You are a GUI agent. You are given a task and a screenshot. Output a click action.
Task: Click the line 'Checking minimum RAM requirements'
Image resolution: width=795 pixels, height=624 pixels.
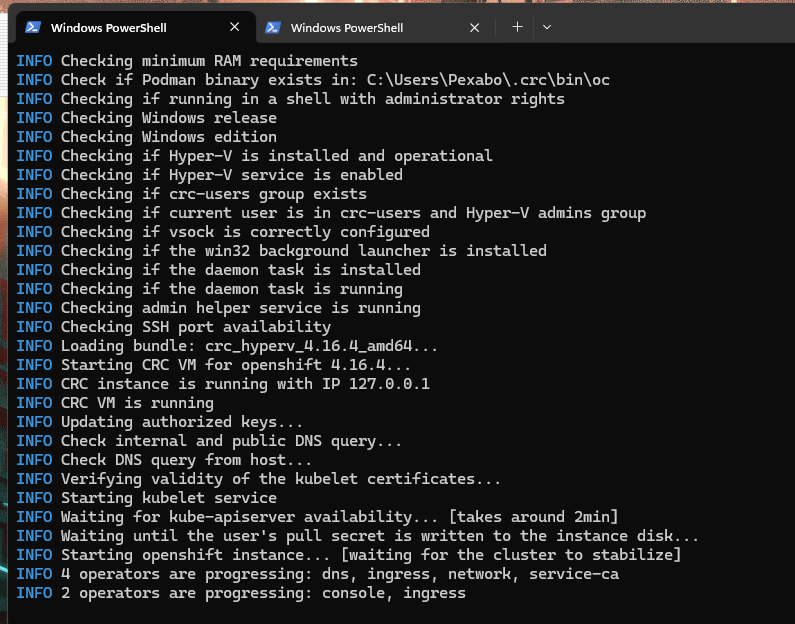click(187, 61)
